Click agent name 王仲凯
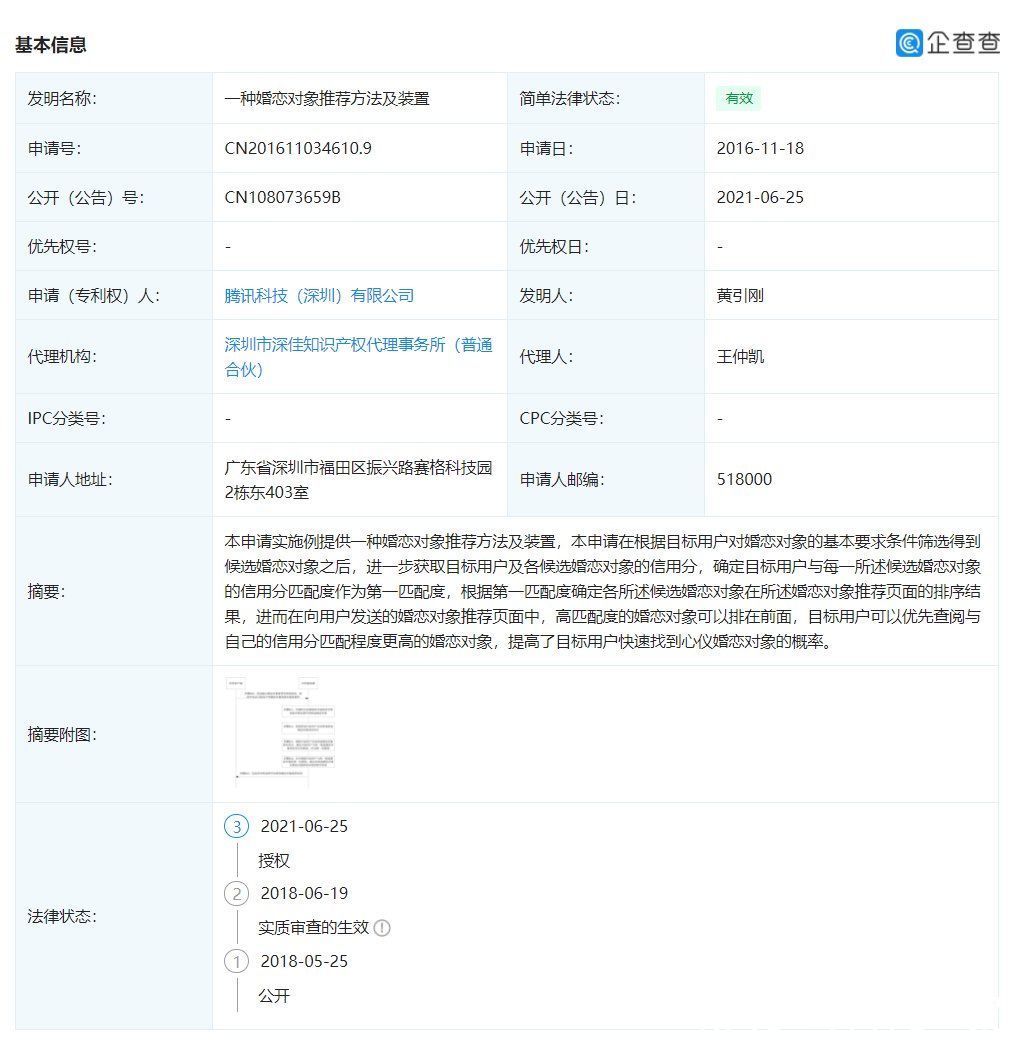Viewport: 1013px width, 1046px height. [740, 357]
